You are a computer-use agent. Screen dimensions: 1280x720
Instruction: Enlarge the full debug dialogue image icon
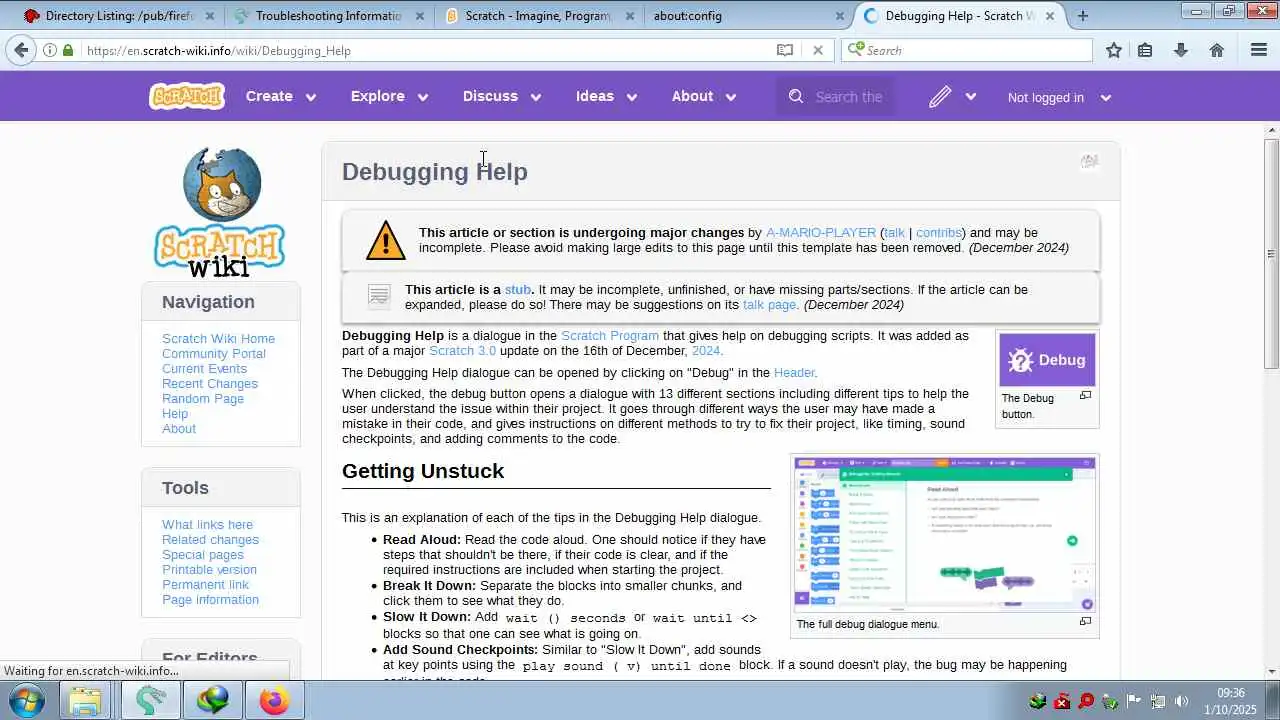(1085, 622)
